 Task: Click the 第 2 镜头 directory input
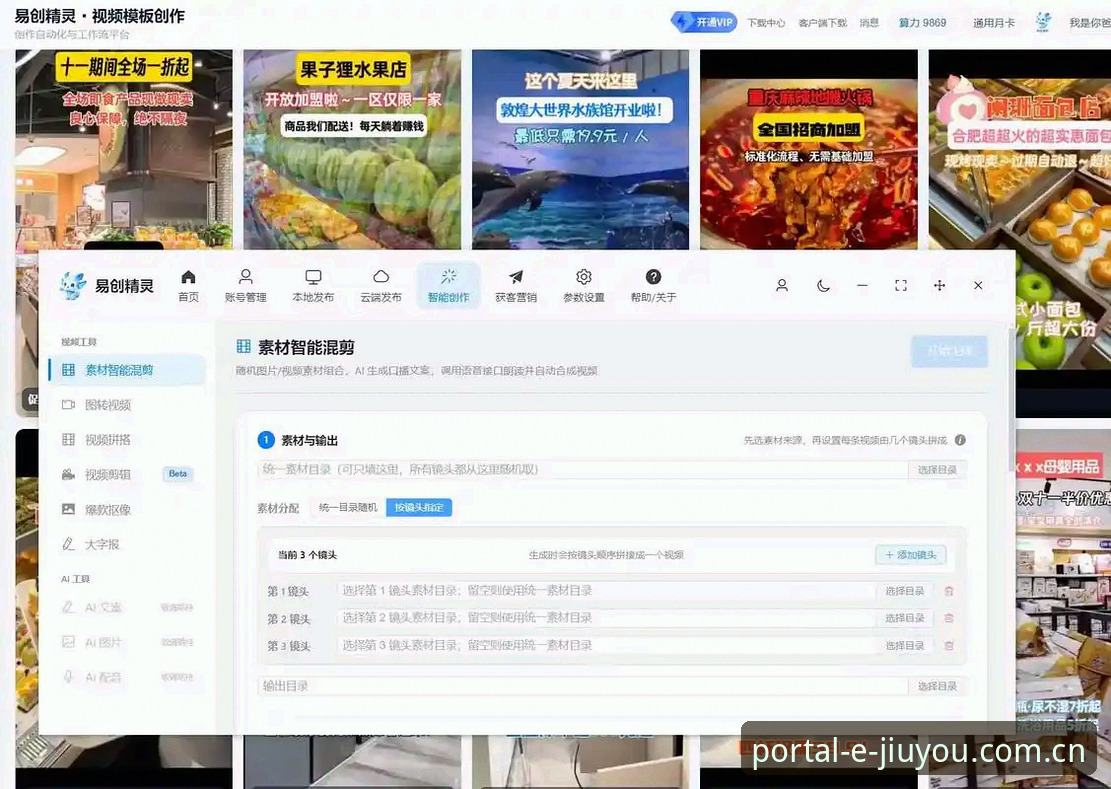coord(607,618)
